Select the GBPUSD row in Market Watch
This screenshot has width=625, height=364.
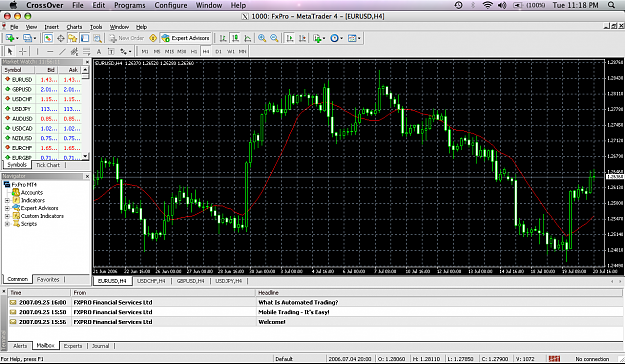42,89
